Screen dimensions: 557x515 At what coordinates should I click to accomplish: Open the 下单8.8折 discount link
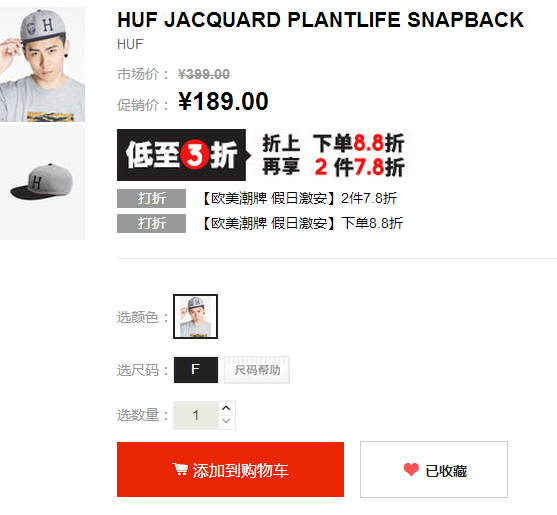(302, 223)
